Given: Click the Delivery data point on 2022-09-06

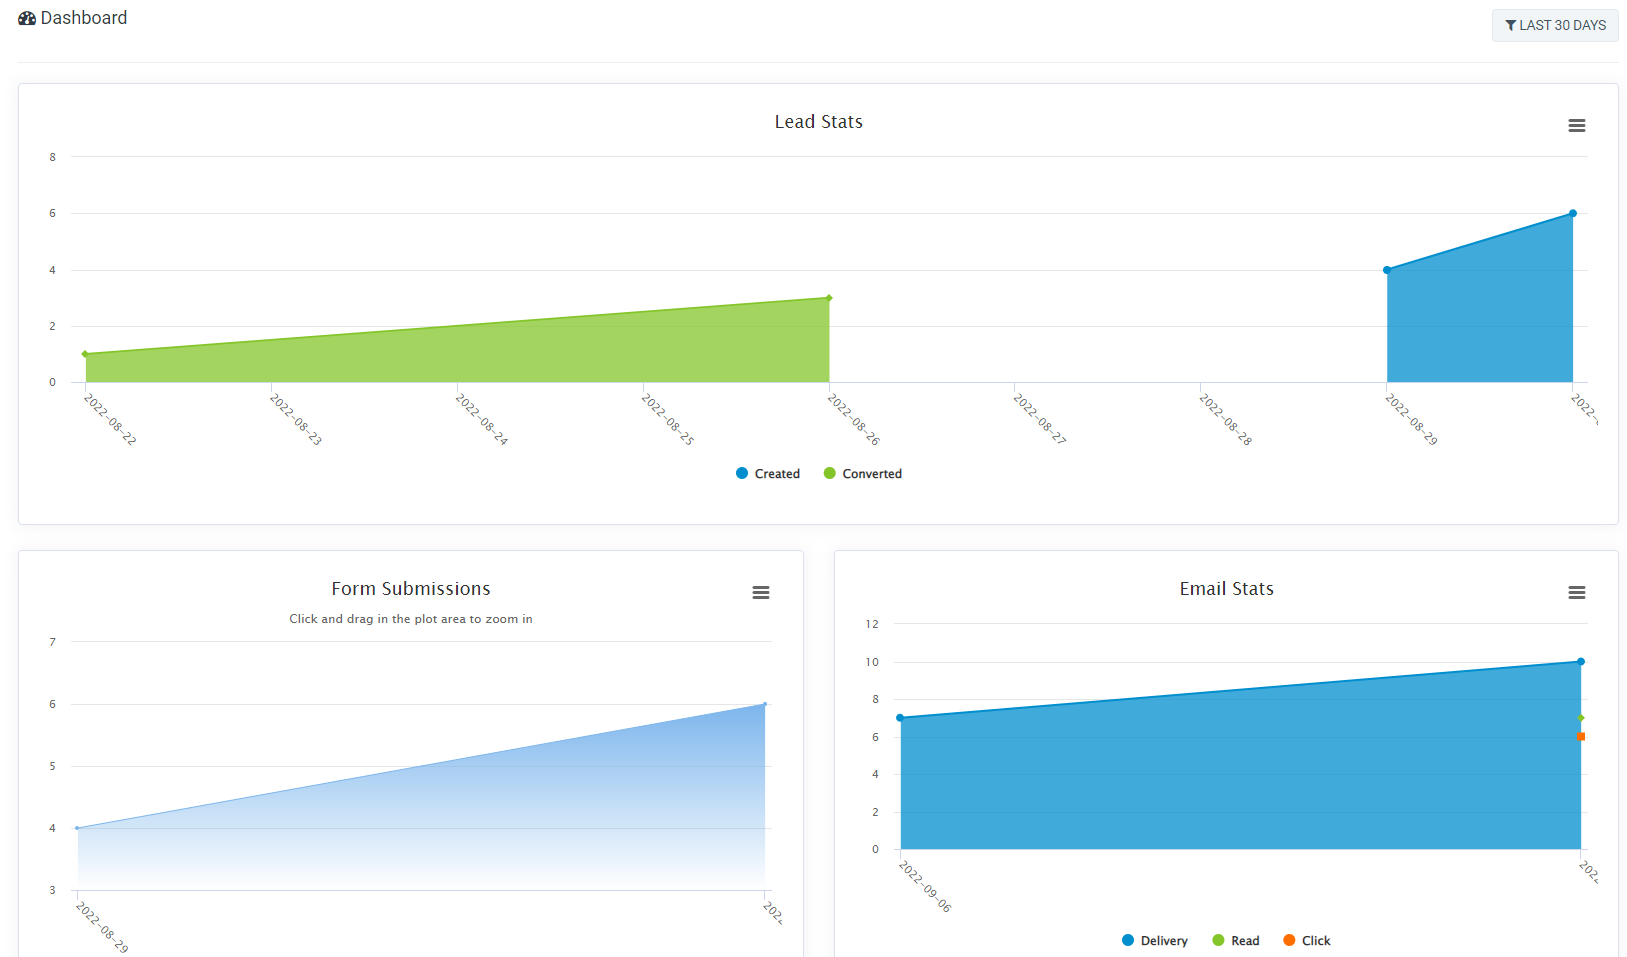Looking at the screenshot, I should [x=900, y=718].
